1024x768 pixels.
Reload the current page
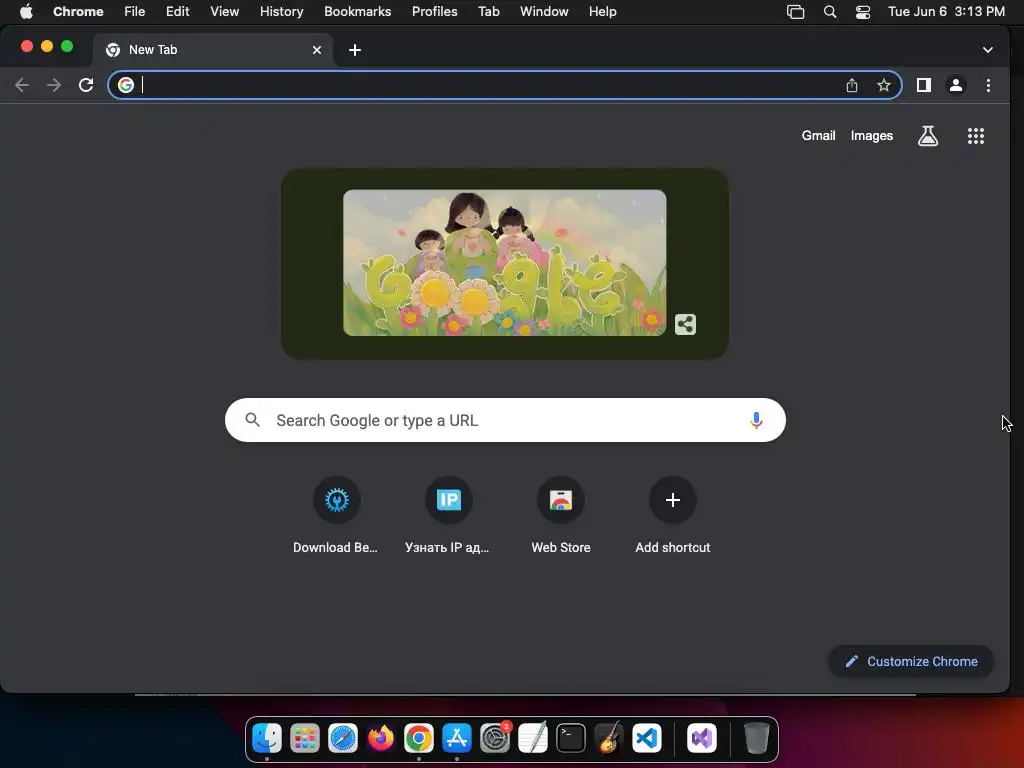(86, 85)
